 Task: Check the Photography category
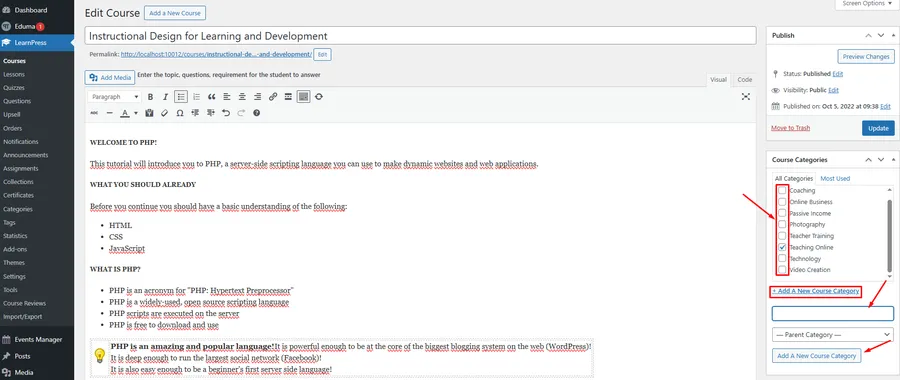[x=782, y=224]
